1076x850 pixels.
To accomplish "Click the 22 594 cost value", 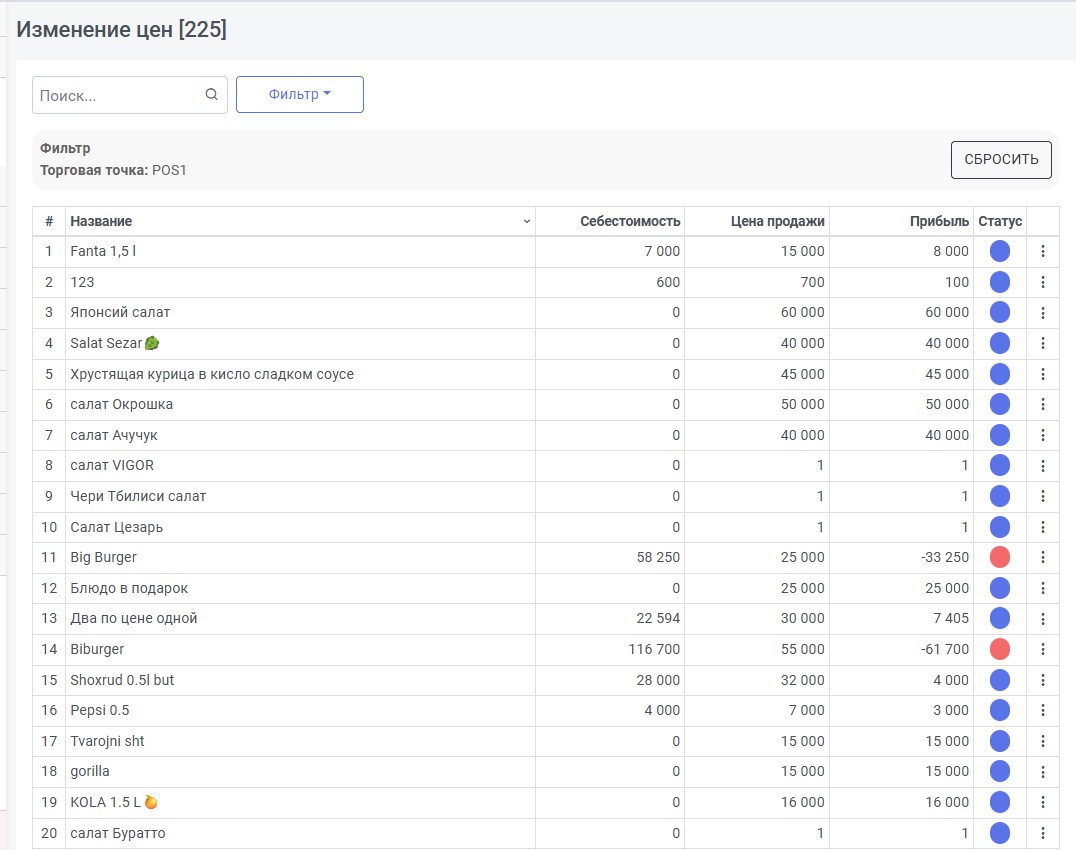I will click(x=658, y=618).
